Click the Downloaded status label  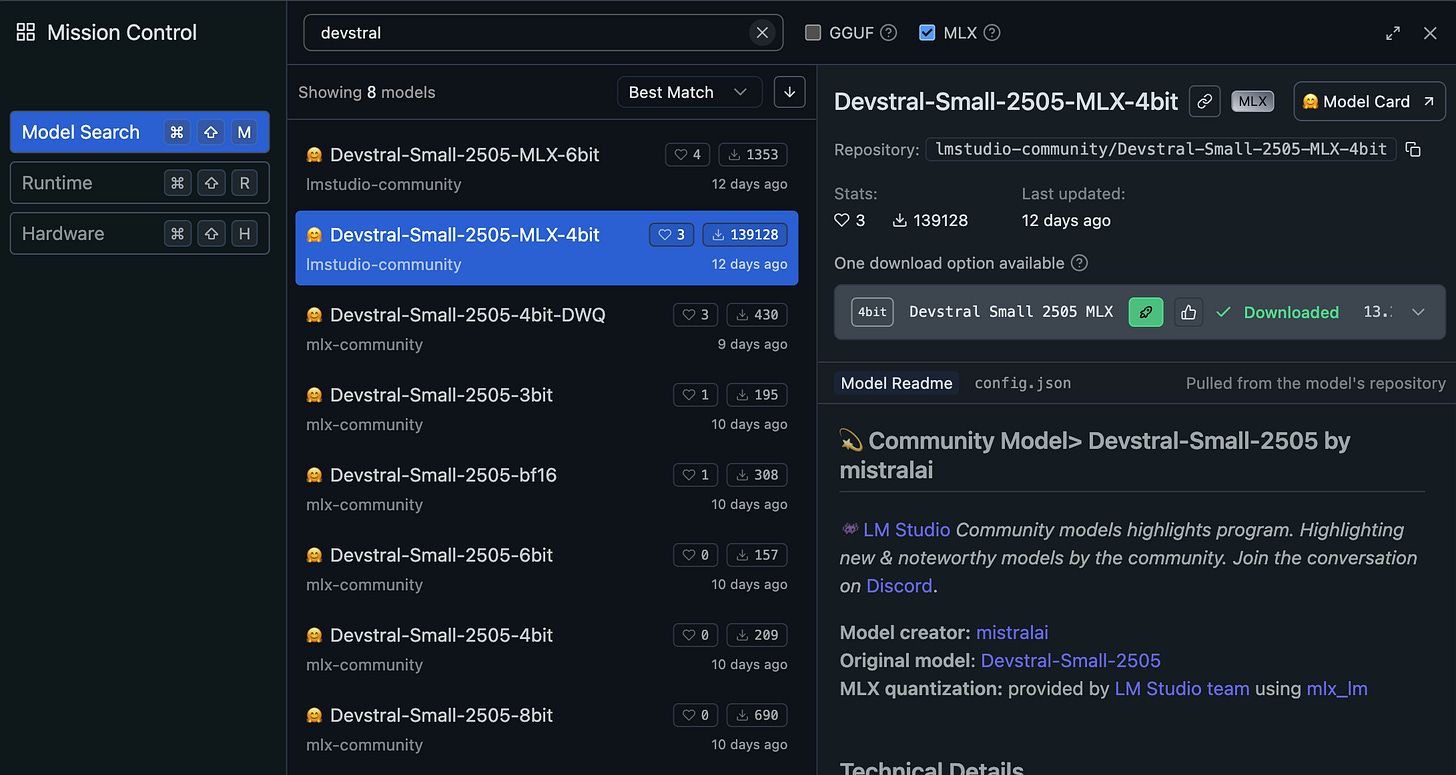click(x=1291, y=312)
